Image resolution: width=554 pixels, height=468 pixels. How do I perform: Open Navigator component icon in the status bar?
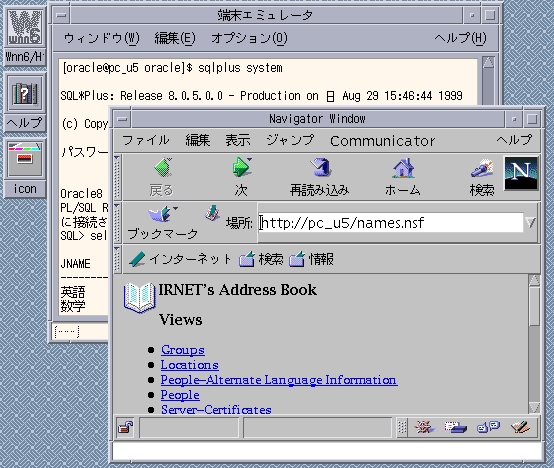coord(424,427)
